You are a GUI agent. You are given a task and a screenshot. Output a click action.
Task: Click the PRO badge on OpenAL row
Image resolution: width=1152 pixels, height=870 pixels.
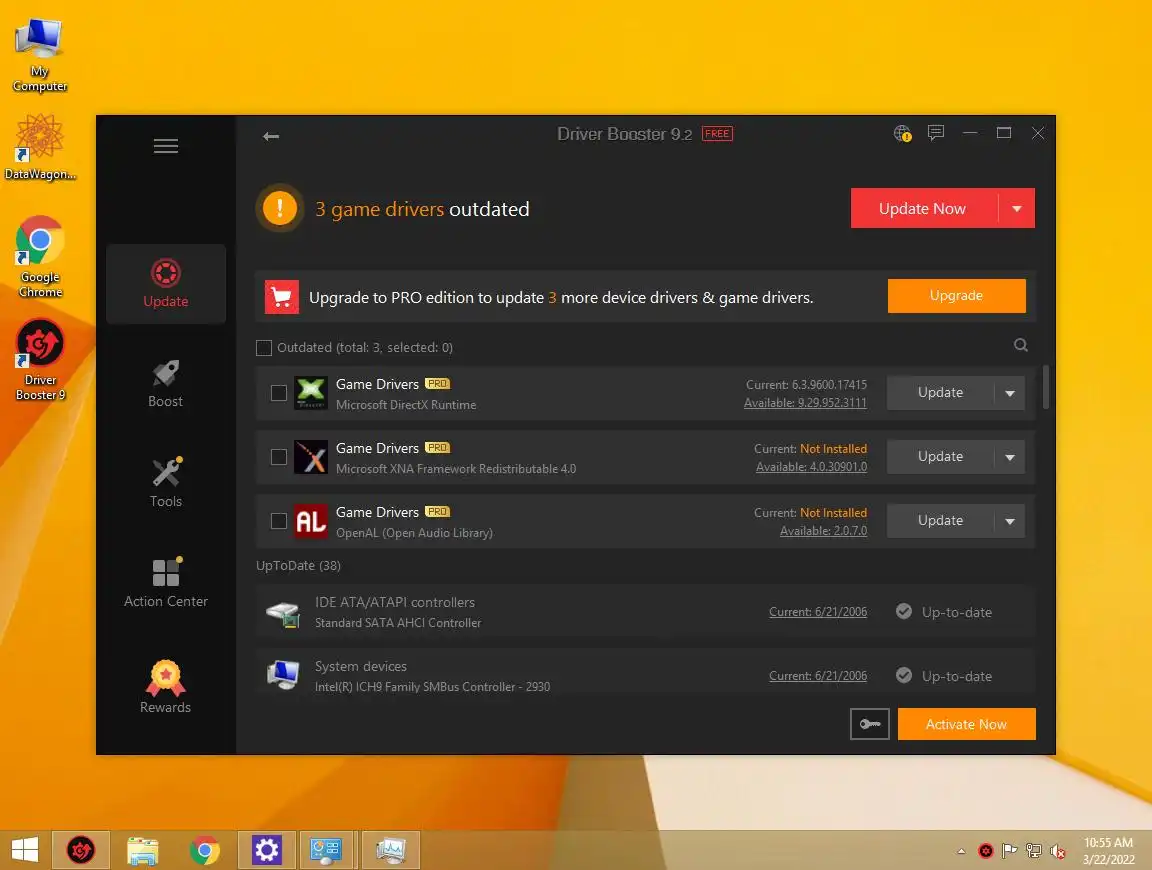coord(437,511)
